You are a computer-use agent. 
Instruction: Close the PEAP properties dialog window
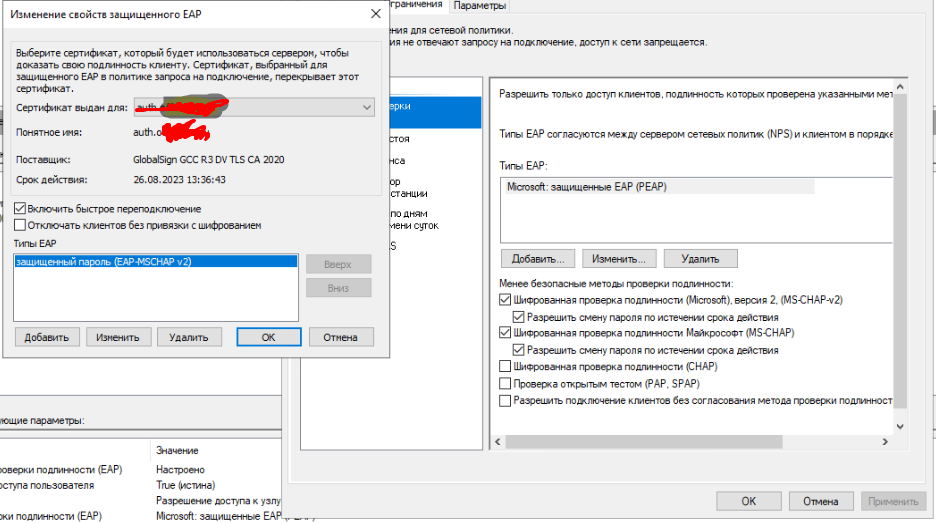click(375, 14)
